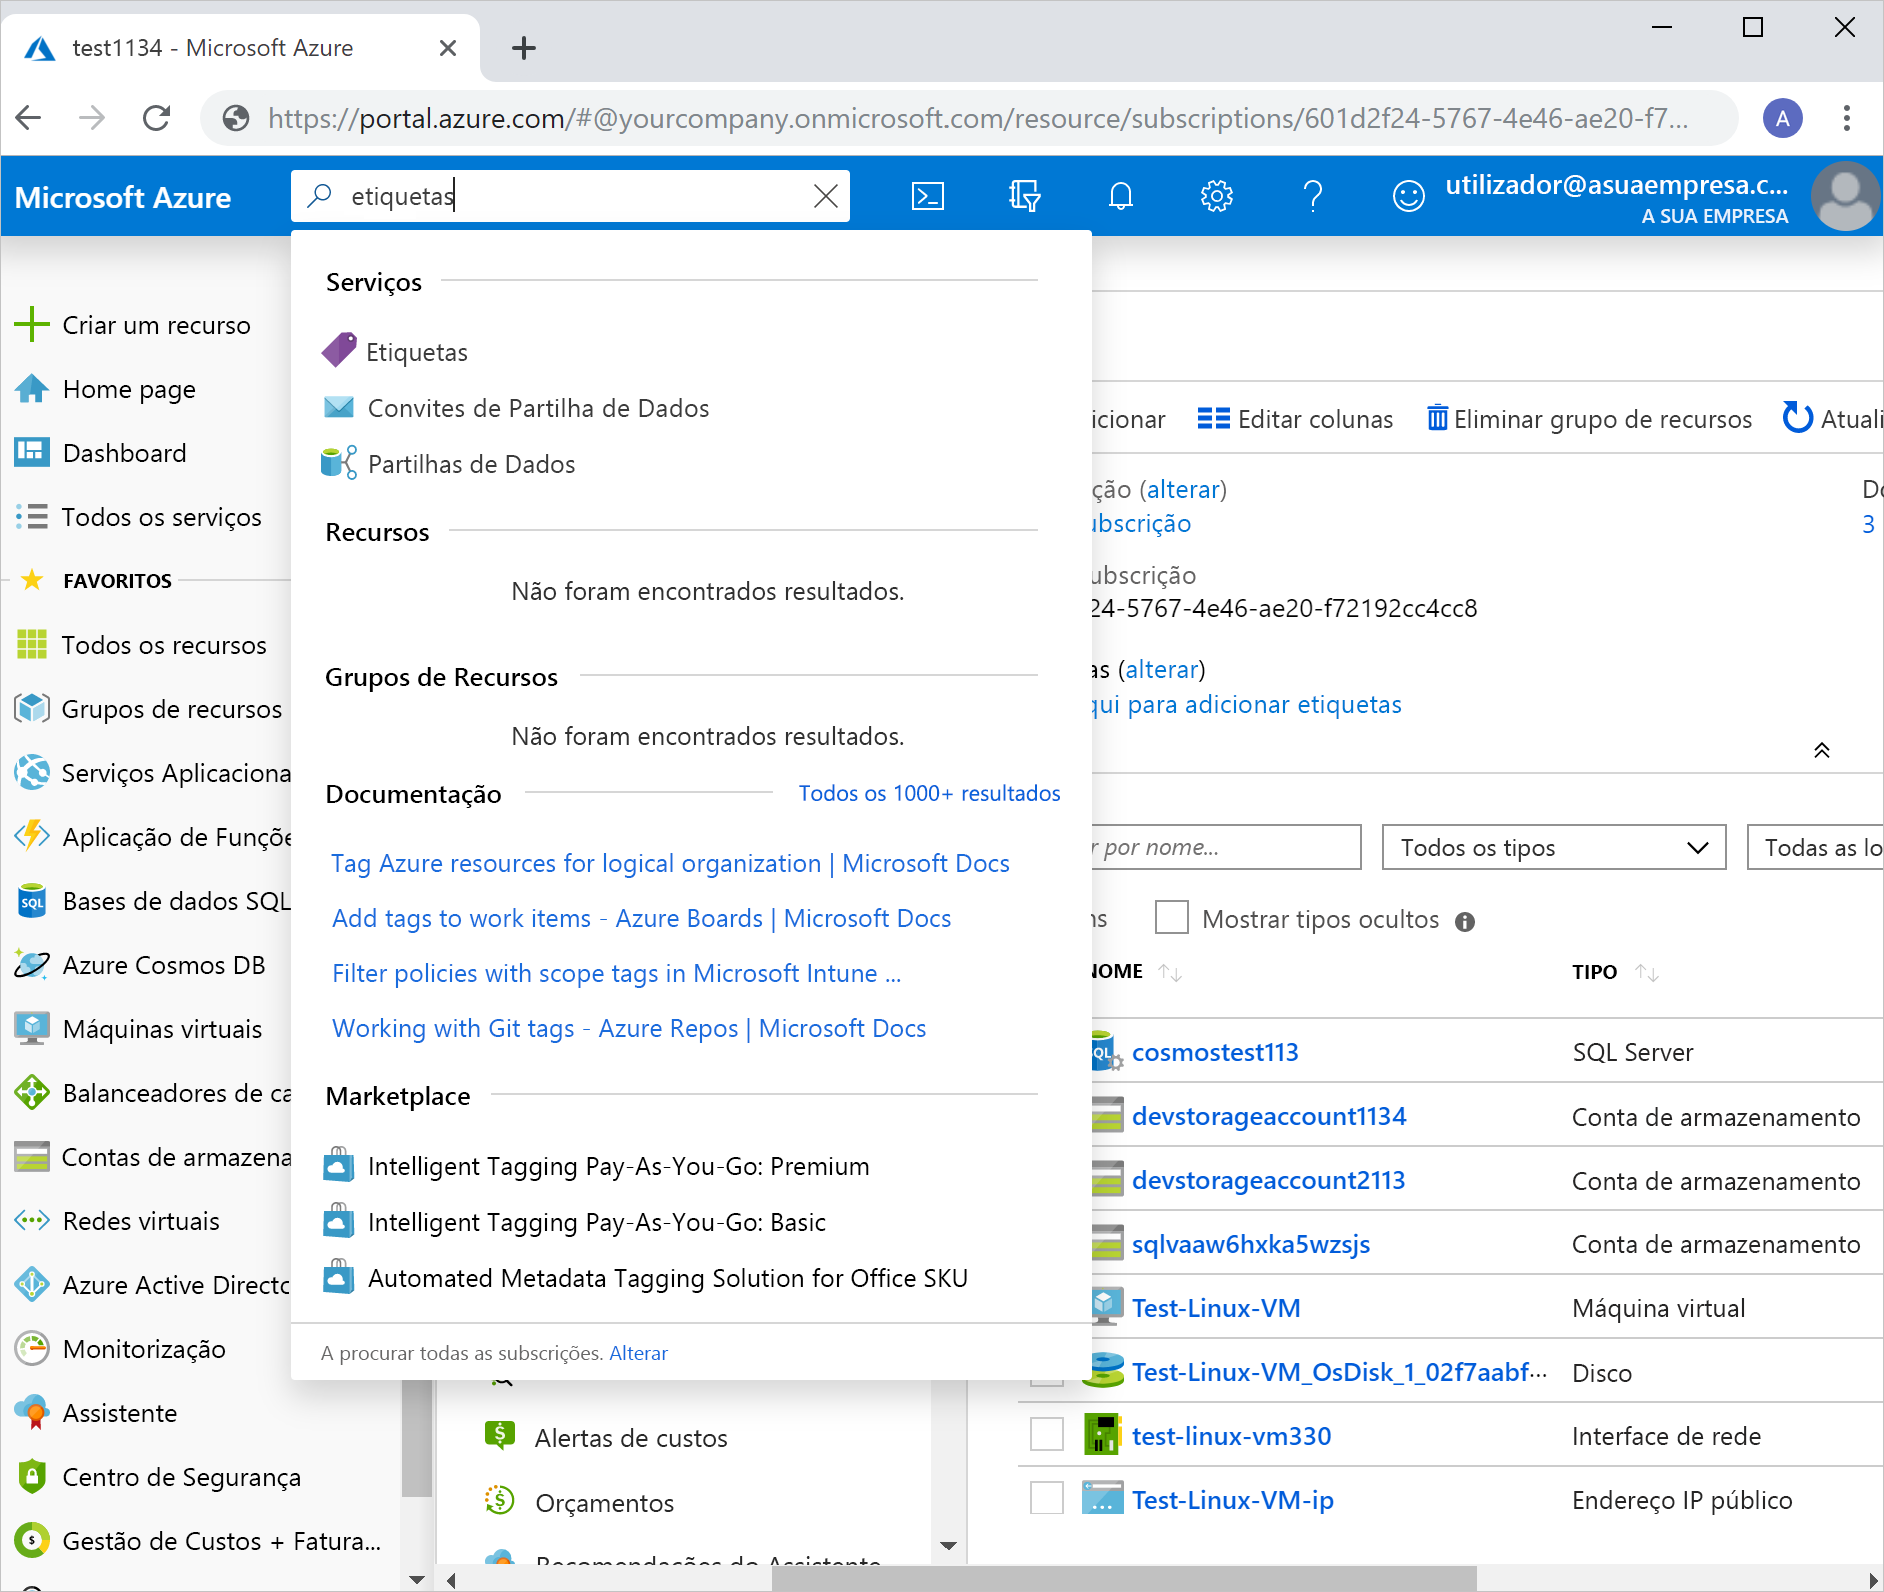Open Assistente in sidebar
This screenshot has height=1592, width=1884.
pyautogui.click(x=120, y=1413)
